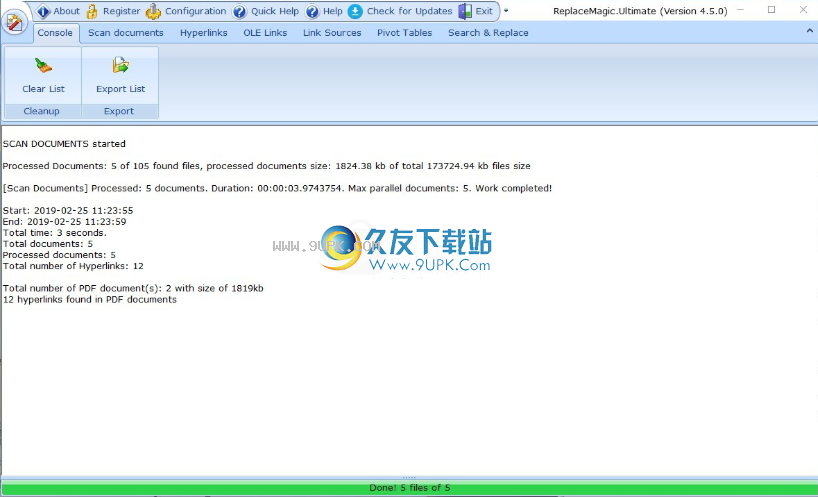Open the OLE Links tab

[265, 33]
